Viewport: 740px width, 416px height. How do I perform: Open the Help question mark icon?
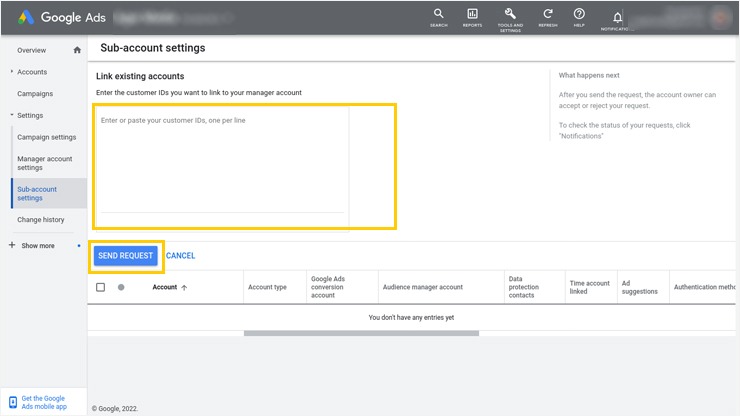click(579, 15)
